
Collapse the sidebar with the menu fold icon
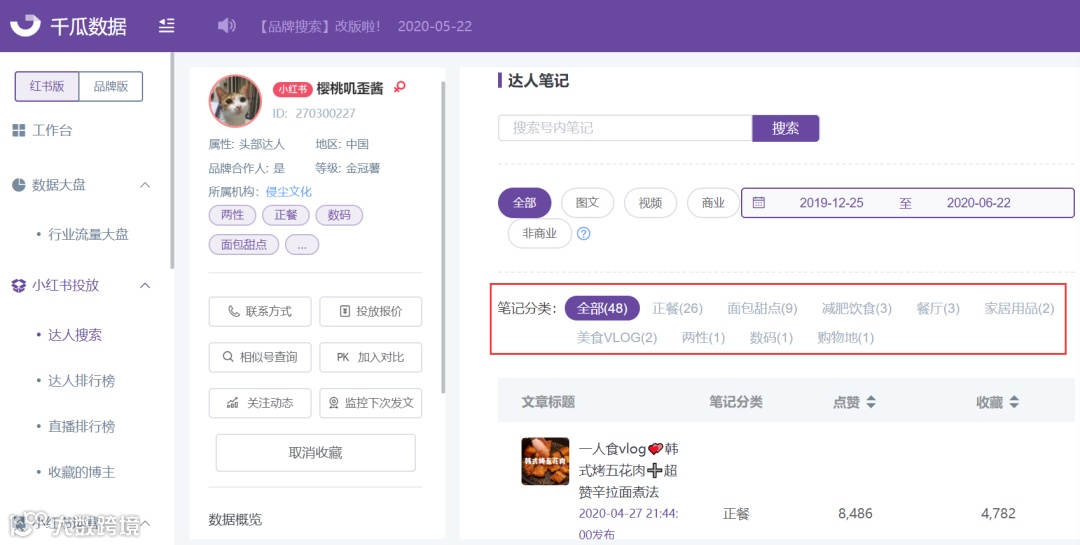coord(167,26)
